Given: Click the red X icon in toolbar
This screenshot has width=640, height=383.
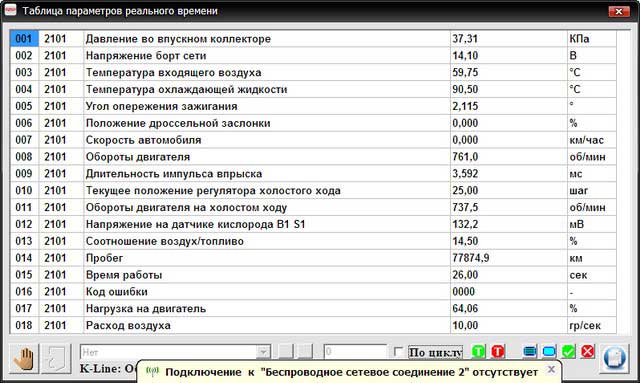Looking at the screenshot, I should click(x=588, y=352).
